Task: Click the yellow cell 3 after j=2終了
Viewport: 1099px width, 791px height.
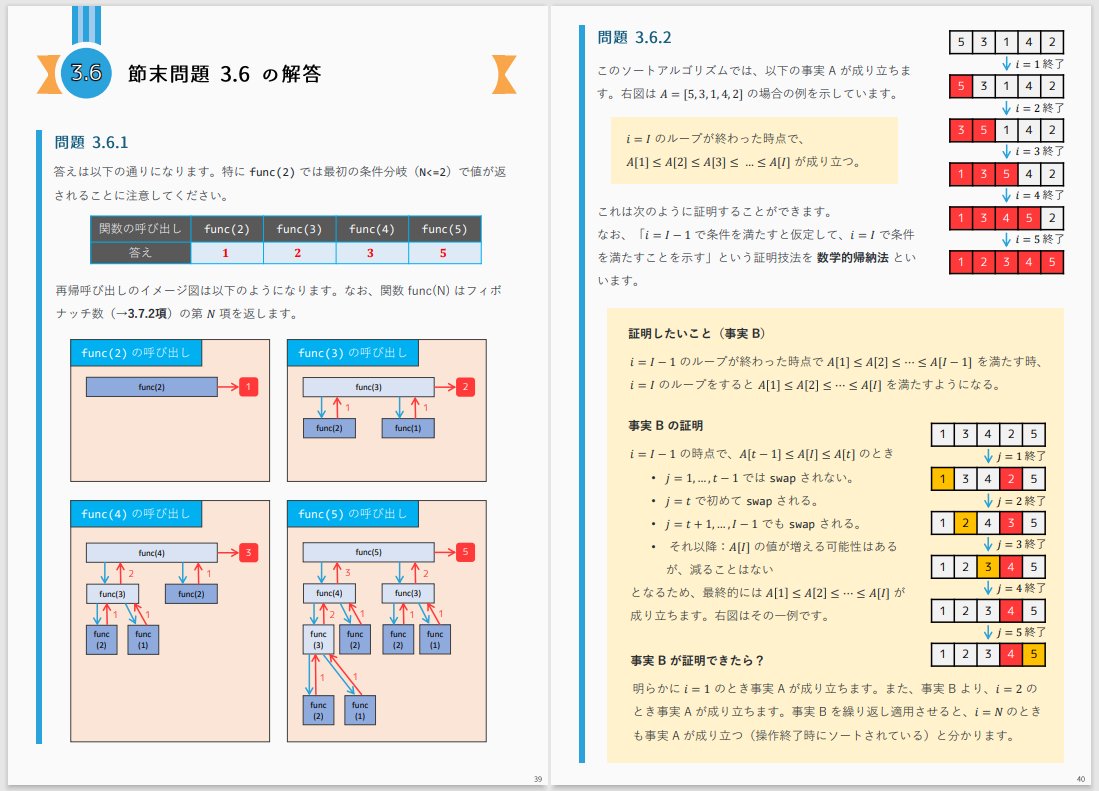Action: click(x=986, y=566)
